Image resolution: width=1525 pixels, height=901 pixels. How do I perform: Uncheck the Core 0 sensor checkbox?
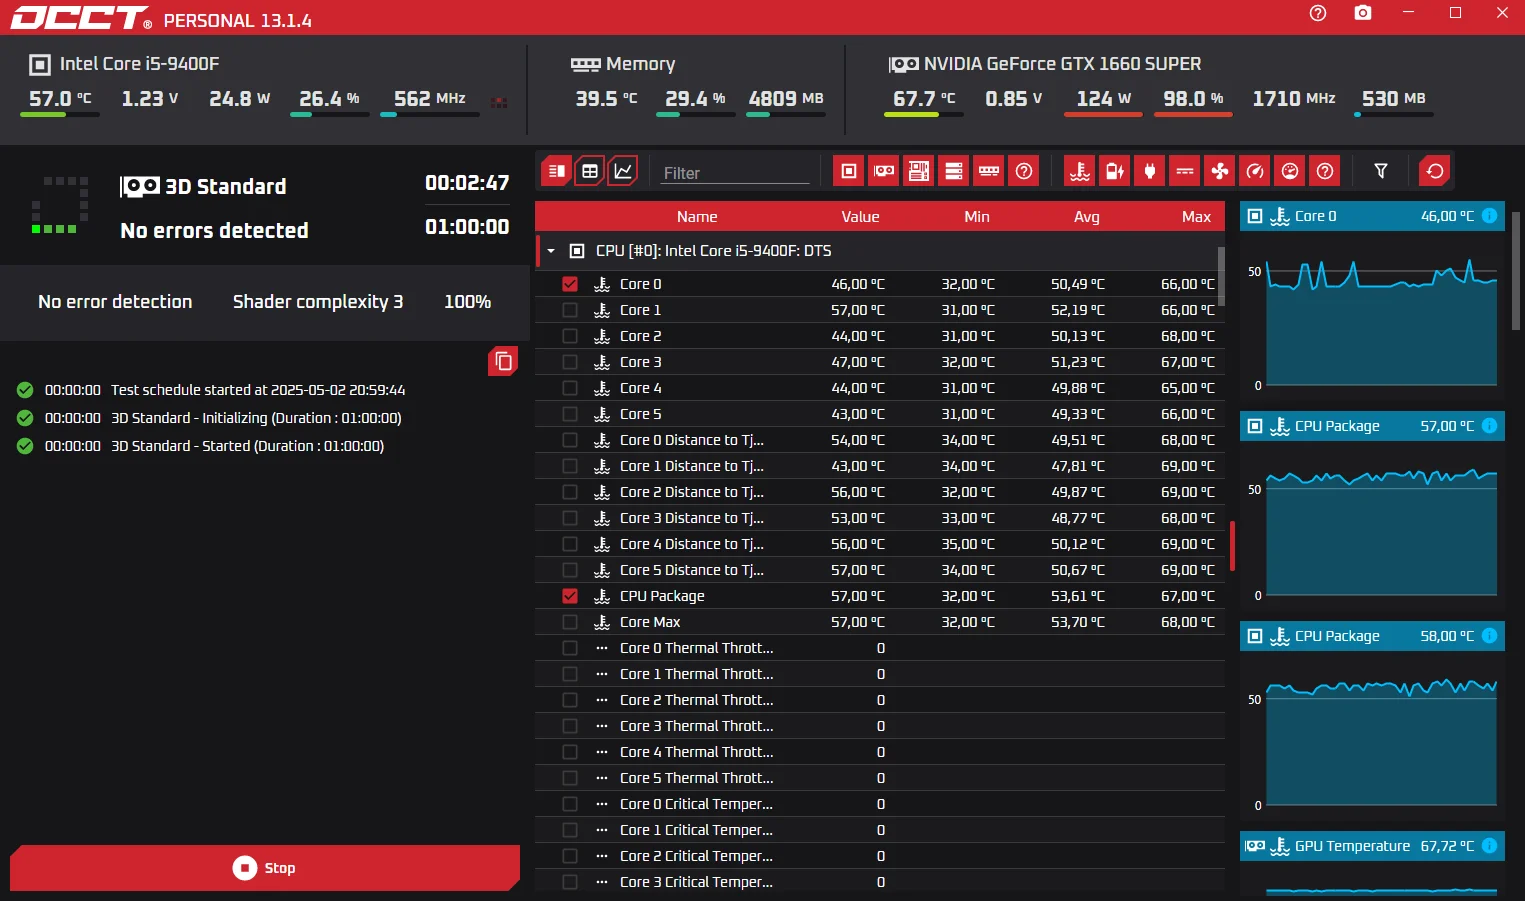(570, 284)
